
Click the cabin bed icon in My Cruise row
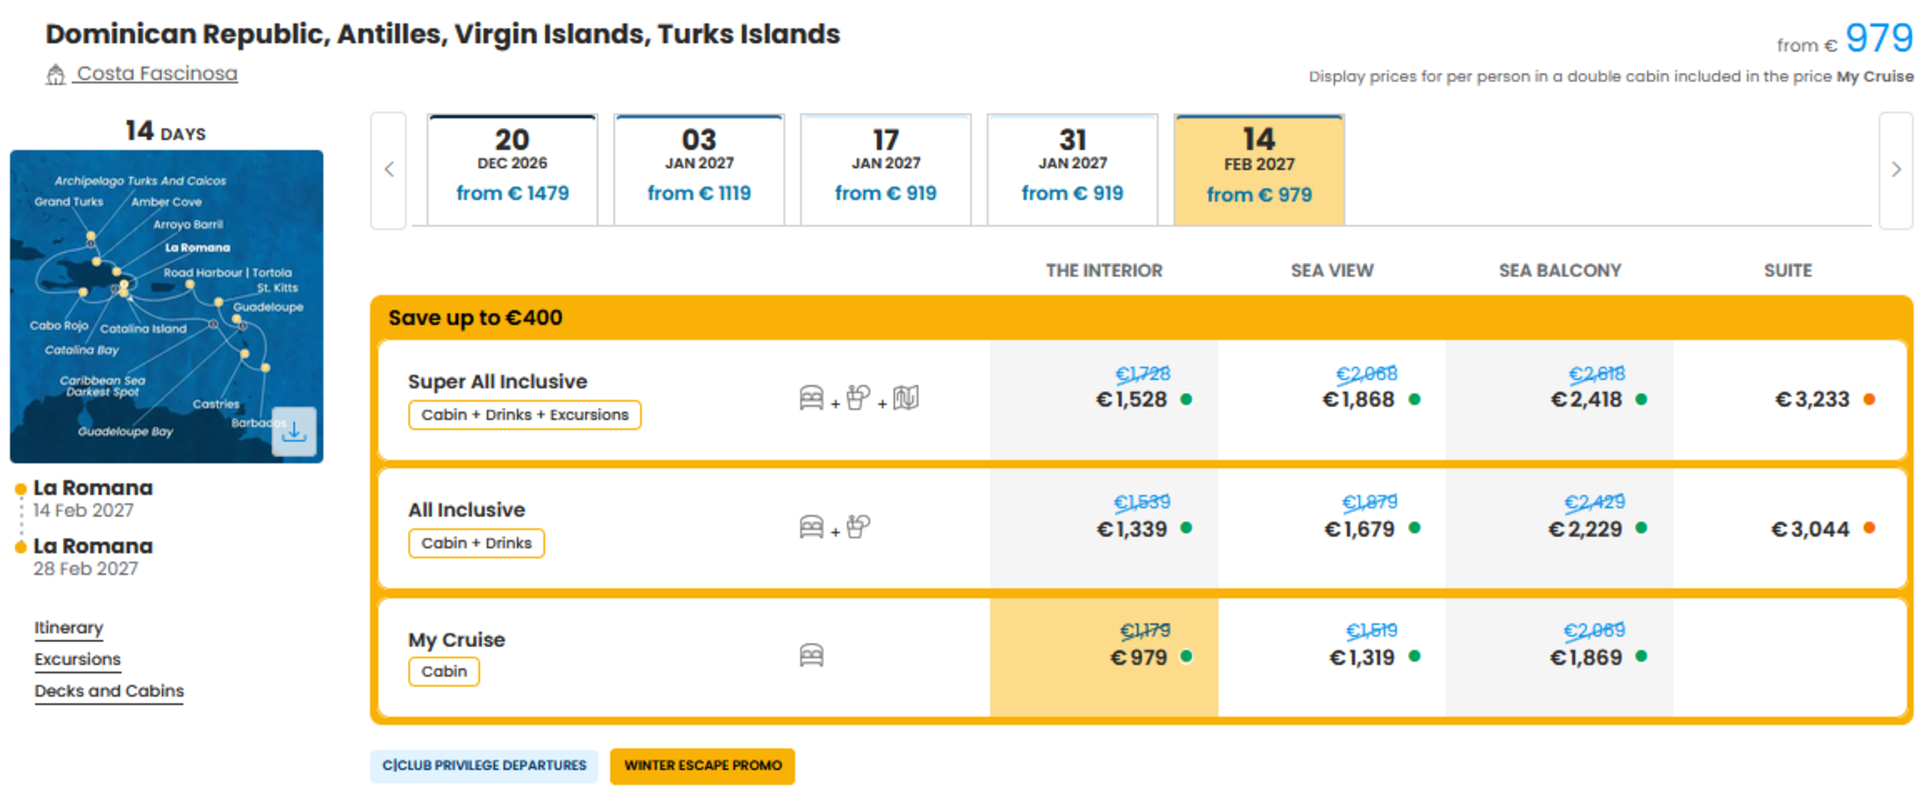point(811,656)
